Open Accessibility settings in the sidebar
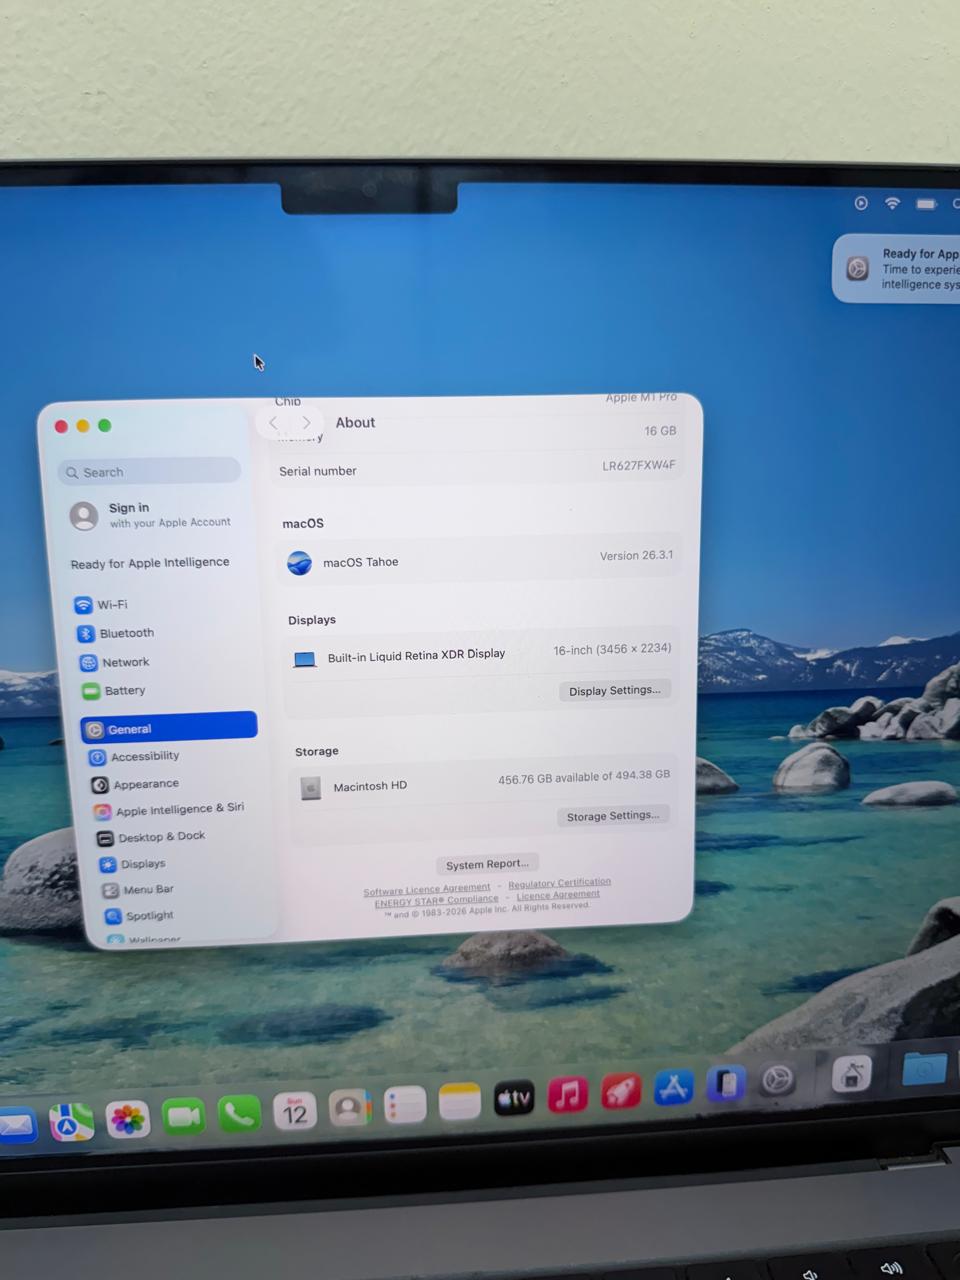 pos(135,757)
